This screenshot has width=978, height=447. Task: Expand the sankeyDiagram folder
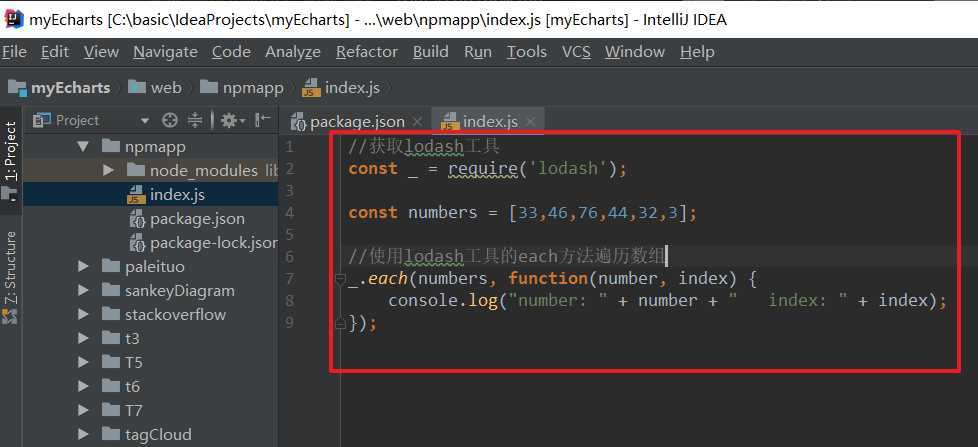(84, 291)
